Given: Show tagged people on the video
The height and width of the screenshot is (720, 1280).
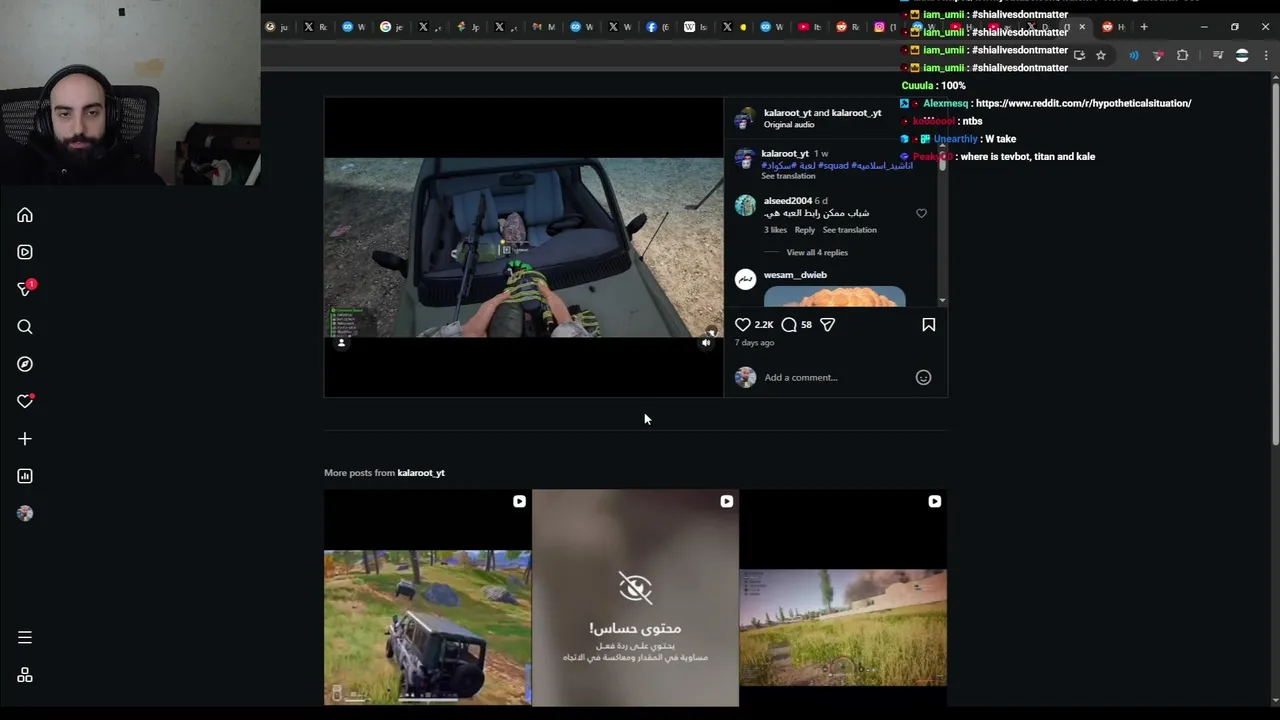Looking at the screenshot, I should pyautogui.click(x=341, y=343).
